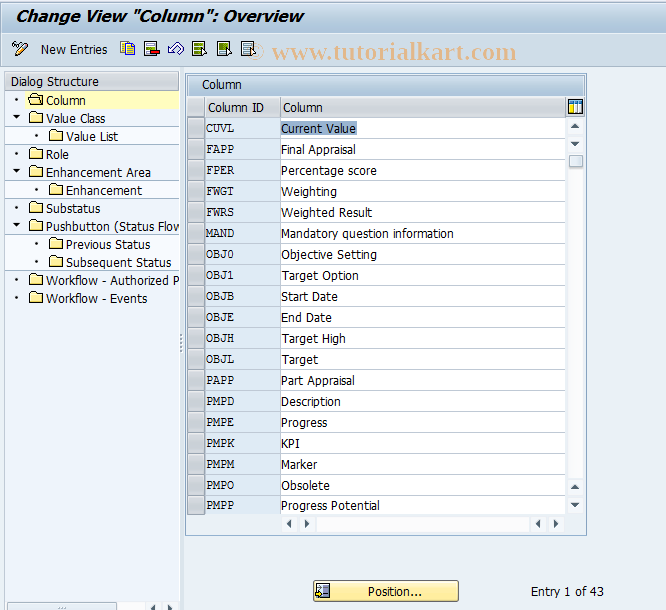The image size is (666, 610).
Task: Collapse the Pushbutton (Status Flow) node
Action: [x=17, y=225]
